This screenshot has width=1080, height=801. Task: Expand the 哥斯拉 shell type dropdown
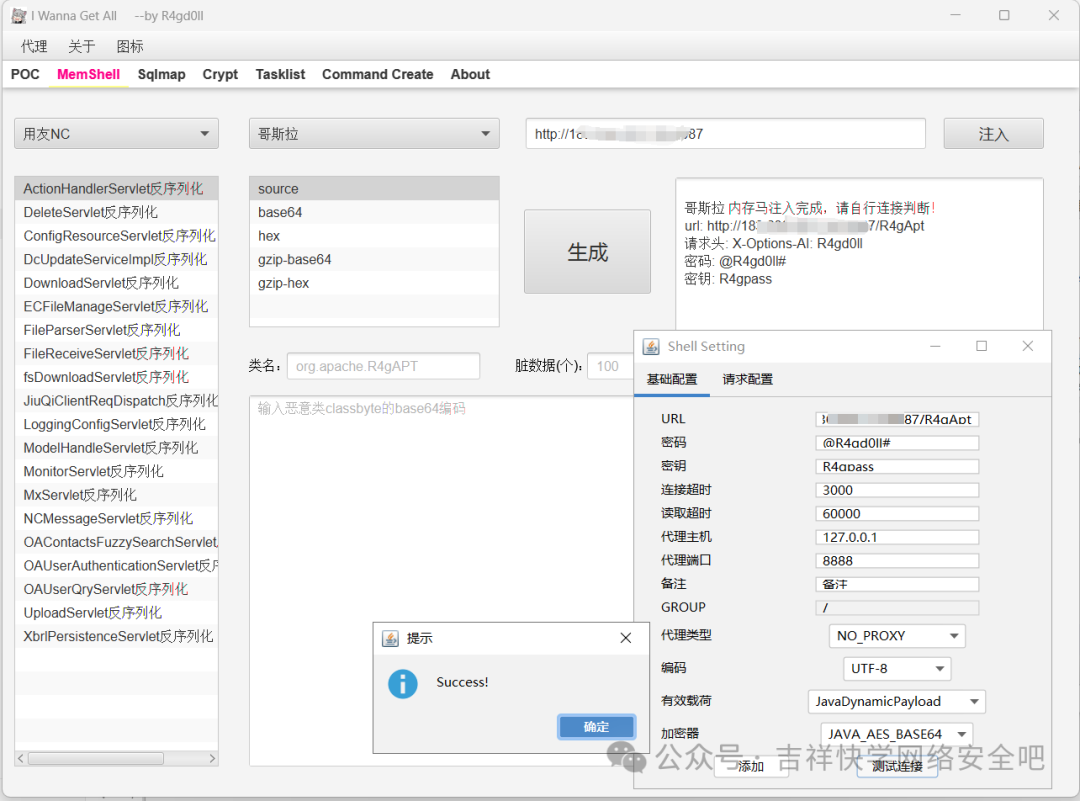point(374,134)
